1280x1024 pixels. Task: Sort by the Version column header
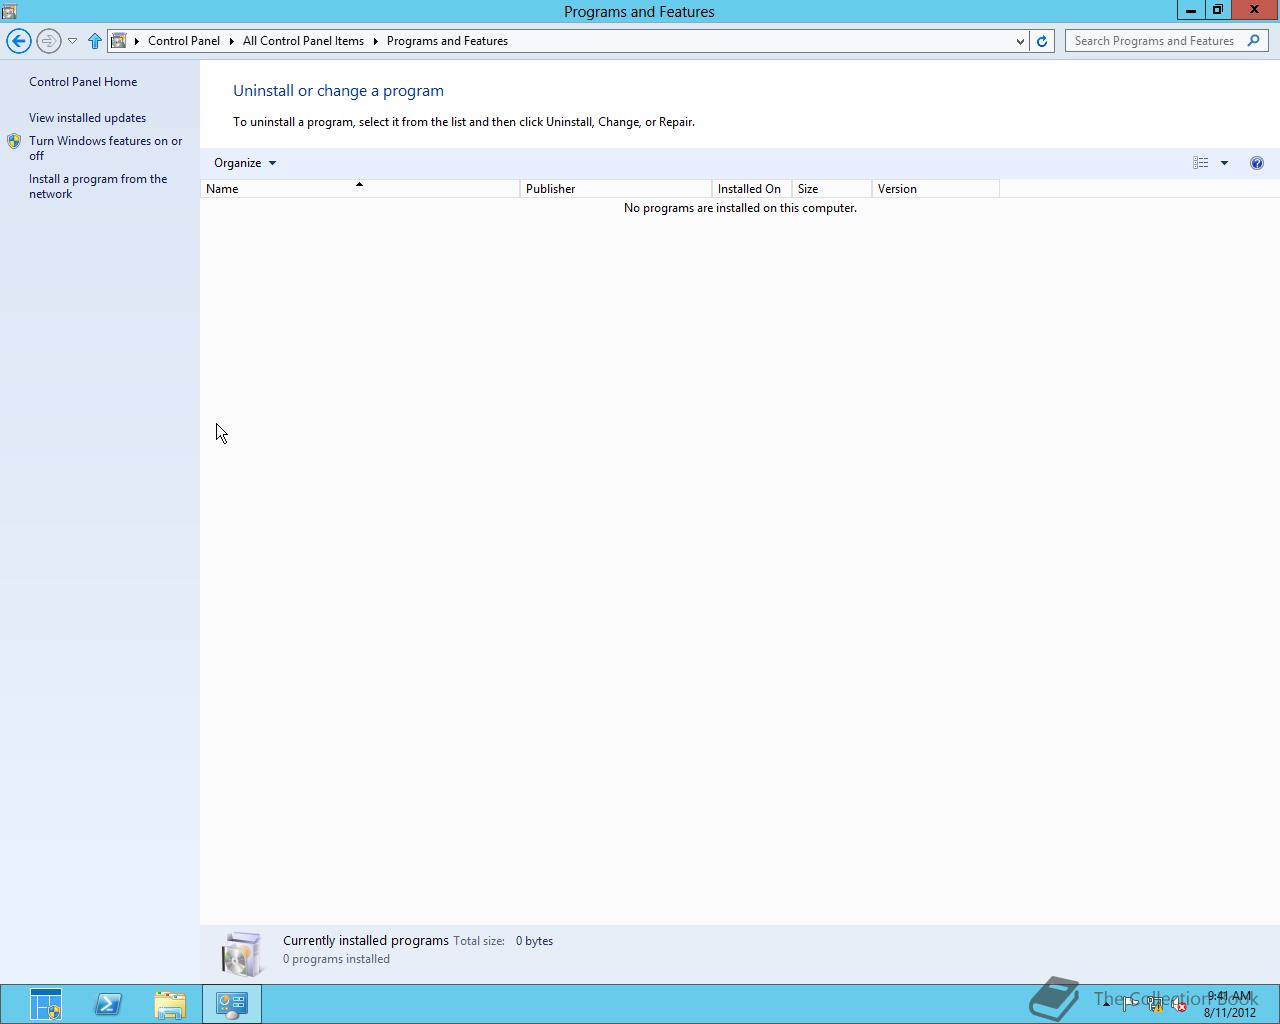(x=936, y=189)
